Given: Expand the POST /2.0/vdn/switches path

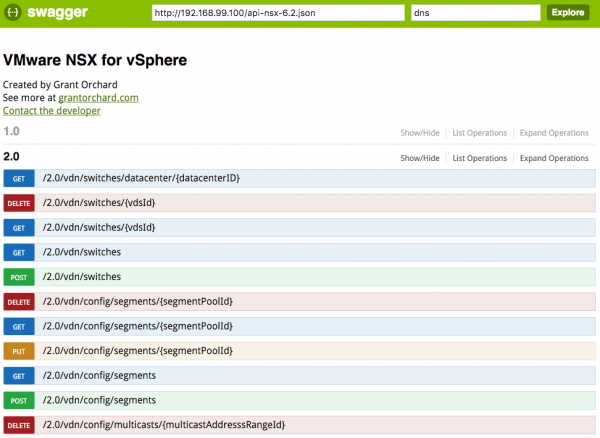Looking at the screenshot, I should 82,277.
